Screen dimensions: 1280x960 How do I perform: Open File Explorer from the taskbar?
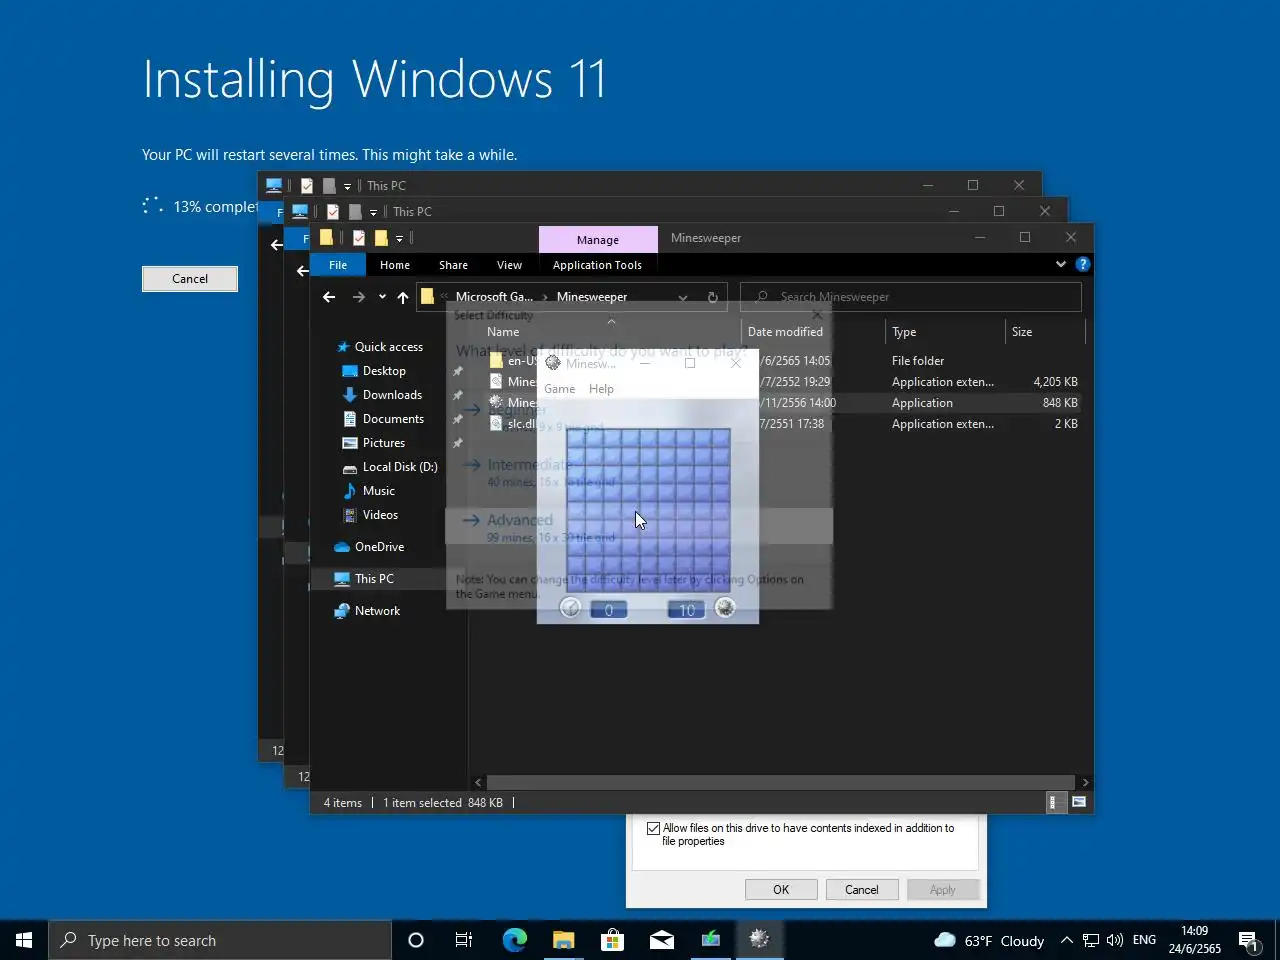coord(563,940)
